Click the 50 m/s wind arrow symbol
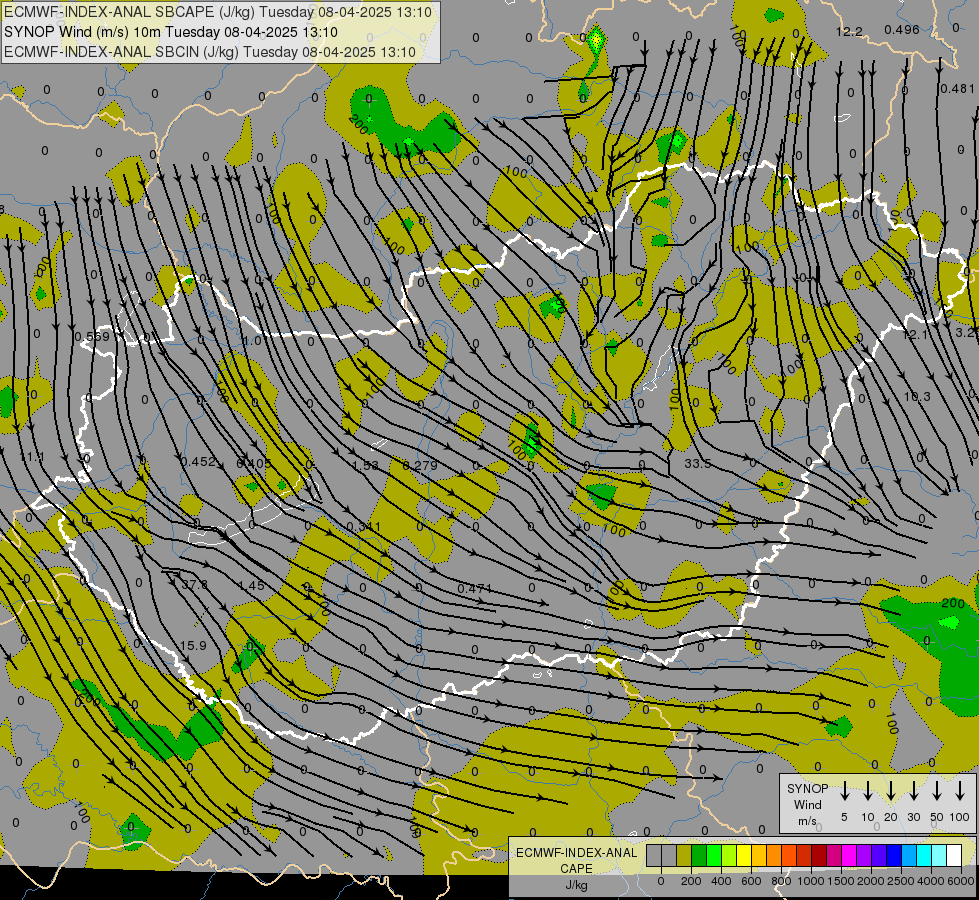The height and width of the screenshot is (900, 979). 937,791
